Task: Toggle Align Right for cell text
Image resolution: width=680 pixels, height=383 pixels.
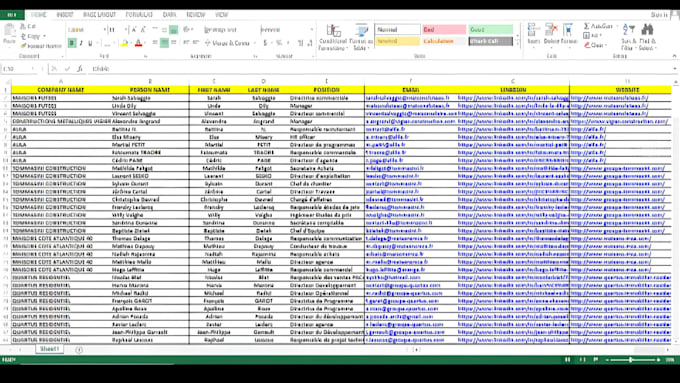Action: pos(174,43)
